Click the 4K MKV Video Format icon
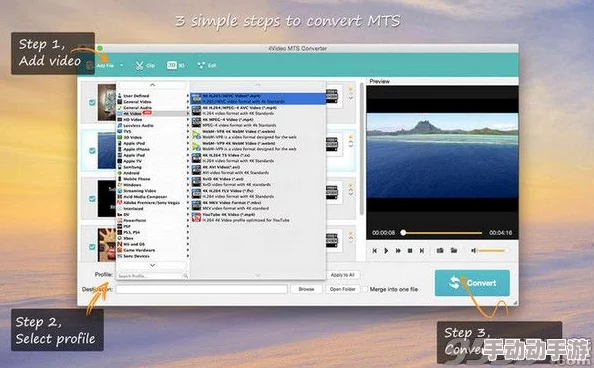Image resolution: width=594 pixels, height=368 pixels. click(x=196, y=205)
